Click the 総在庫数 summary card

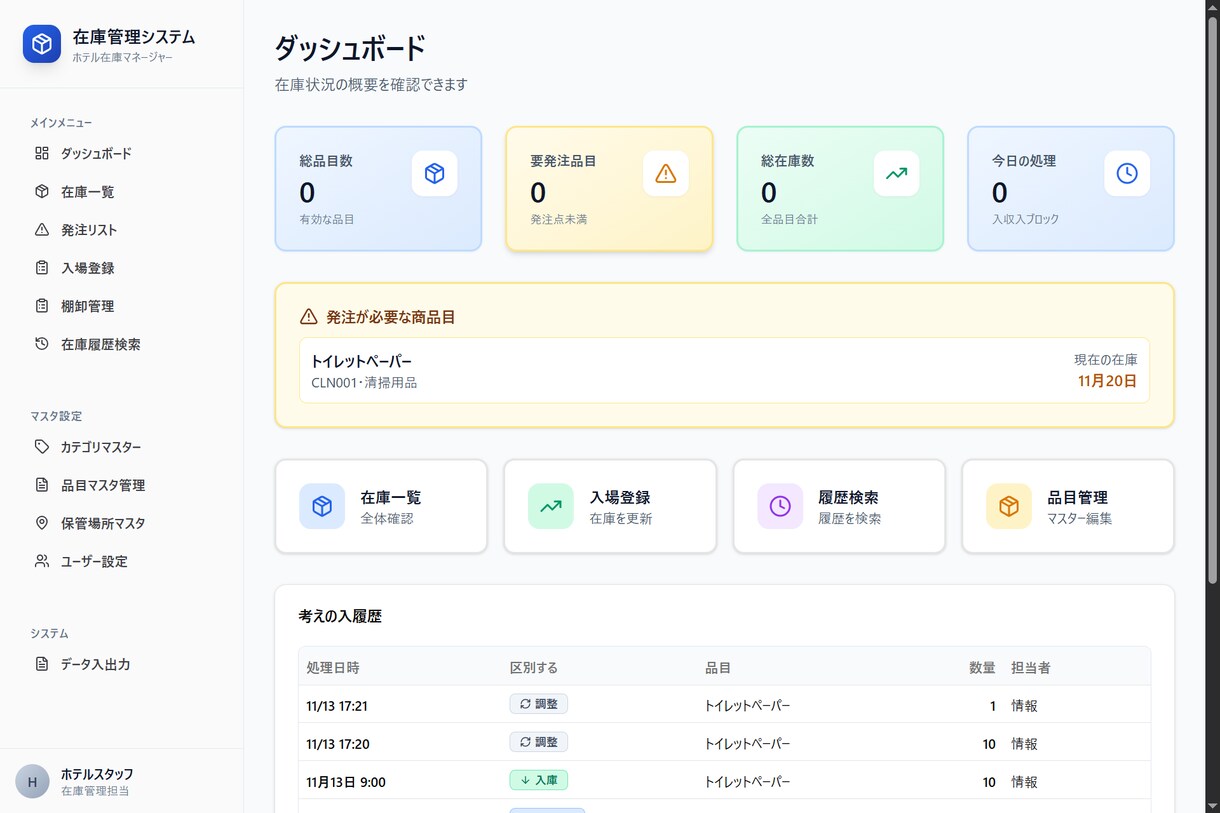click(x=840, y=188)
